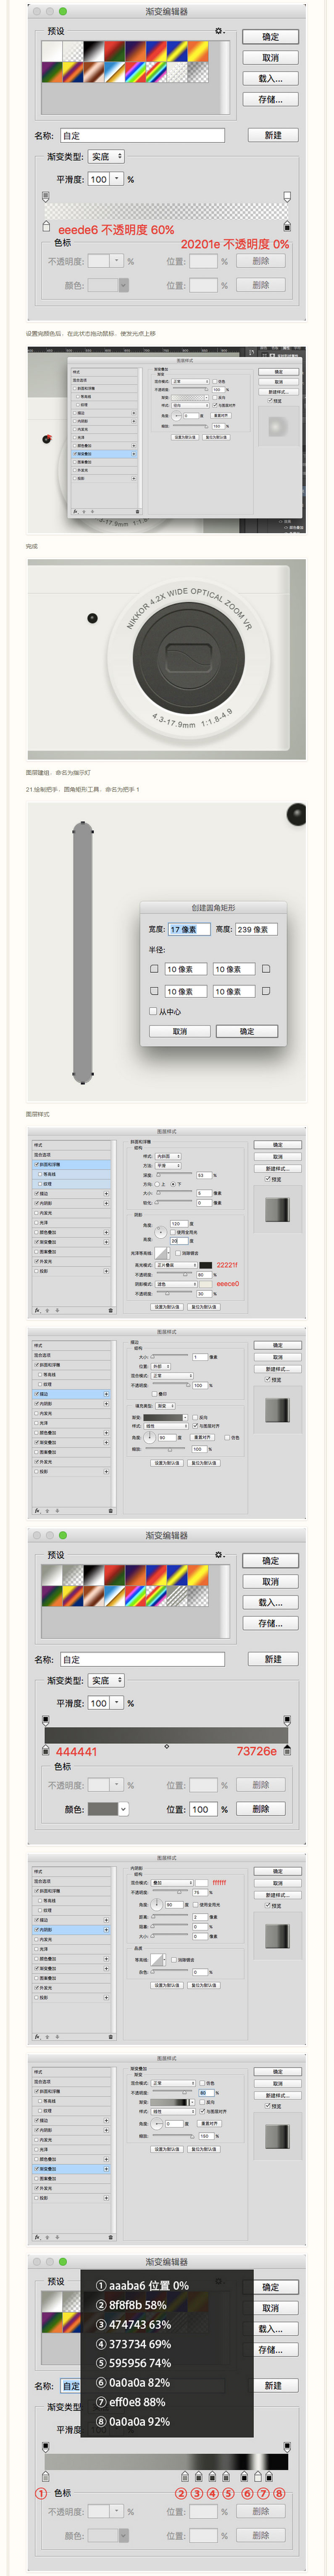
Task: Toggle 预览 checkbox in gradient overlay dialog
Action: 268,2106
